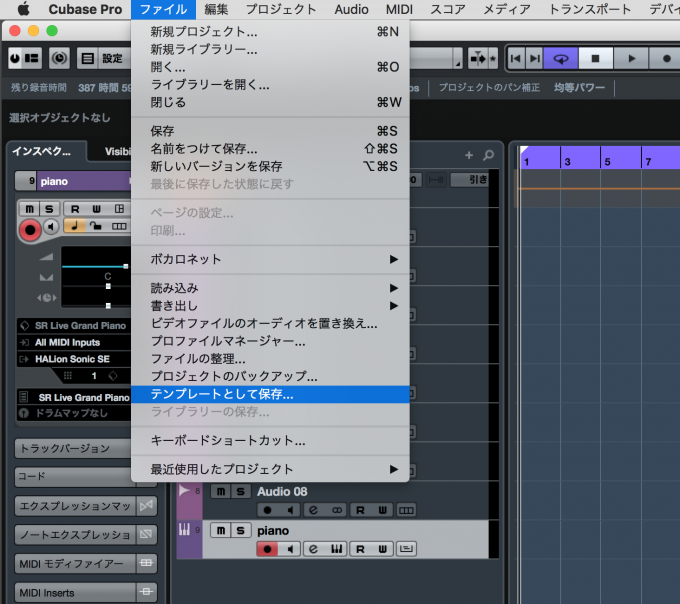The image size is (680, 604).
Task: Open the 編集 menu
Action: click(216, 9)
